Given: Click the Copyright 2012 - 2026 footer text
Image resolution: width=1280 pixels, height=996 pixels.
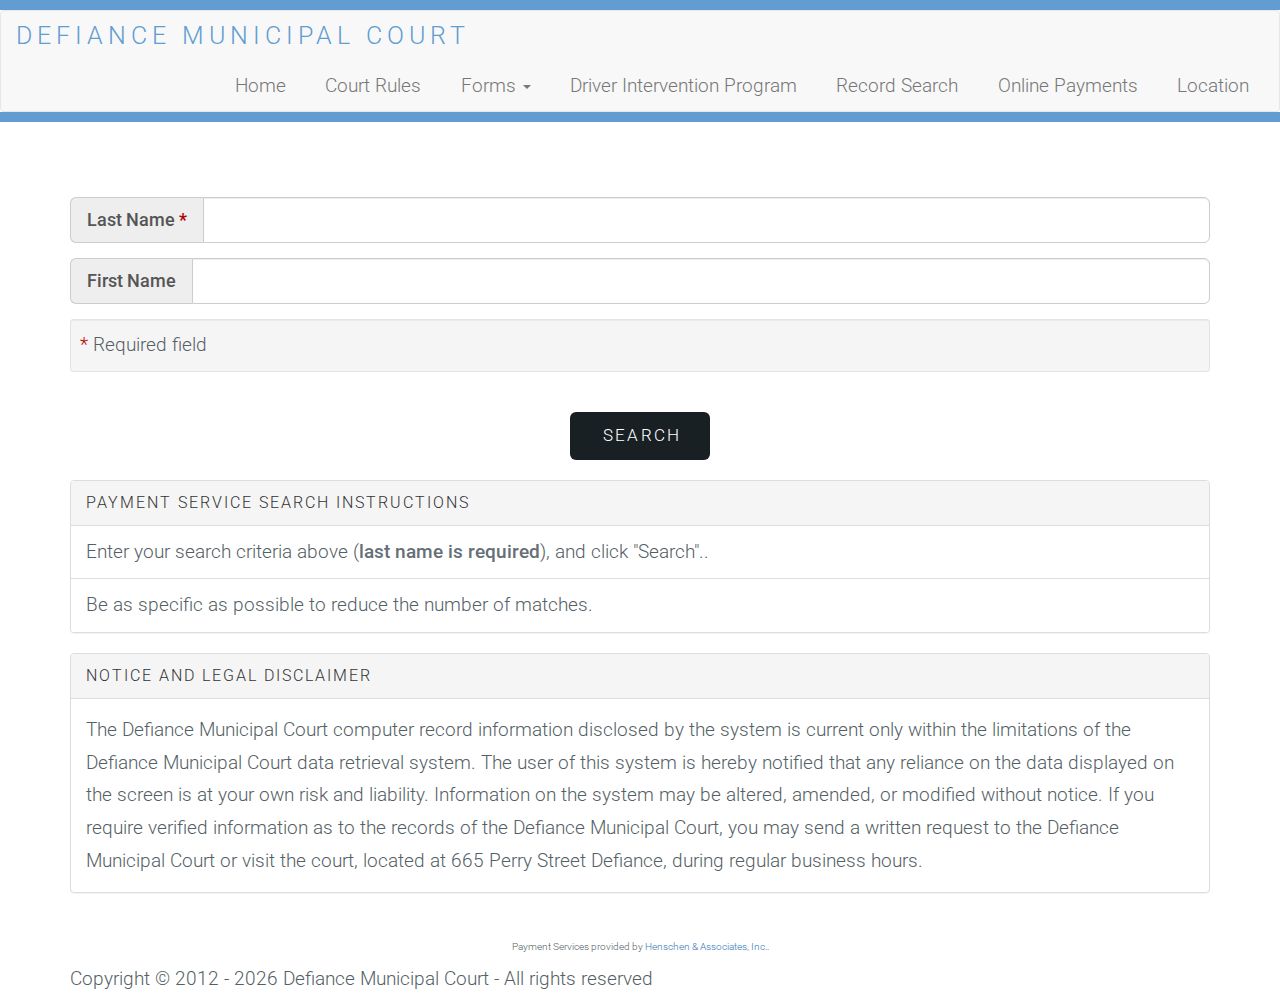Looking at the screenshot, I should click(x=361, y=979).
